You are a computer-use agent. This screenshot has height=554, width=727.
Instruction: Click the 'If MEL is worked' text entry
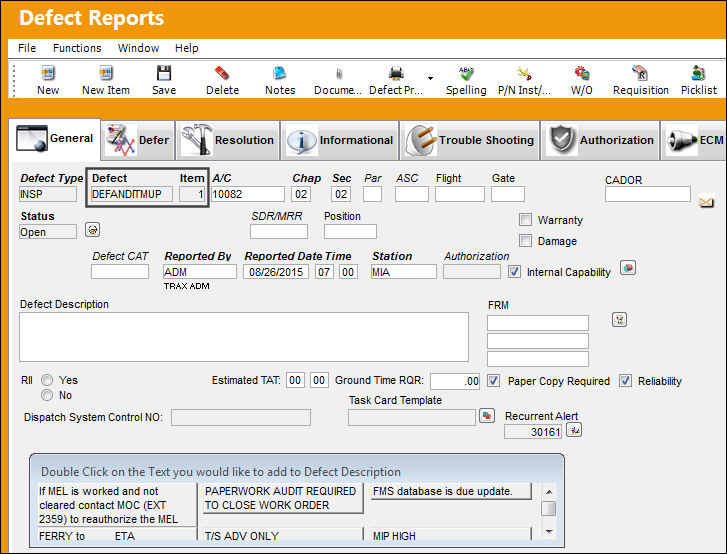(x=117, y=504)
